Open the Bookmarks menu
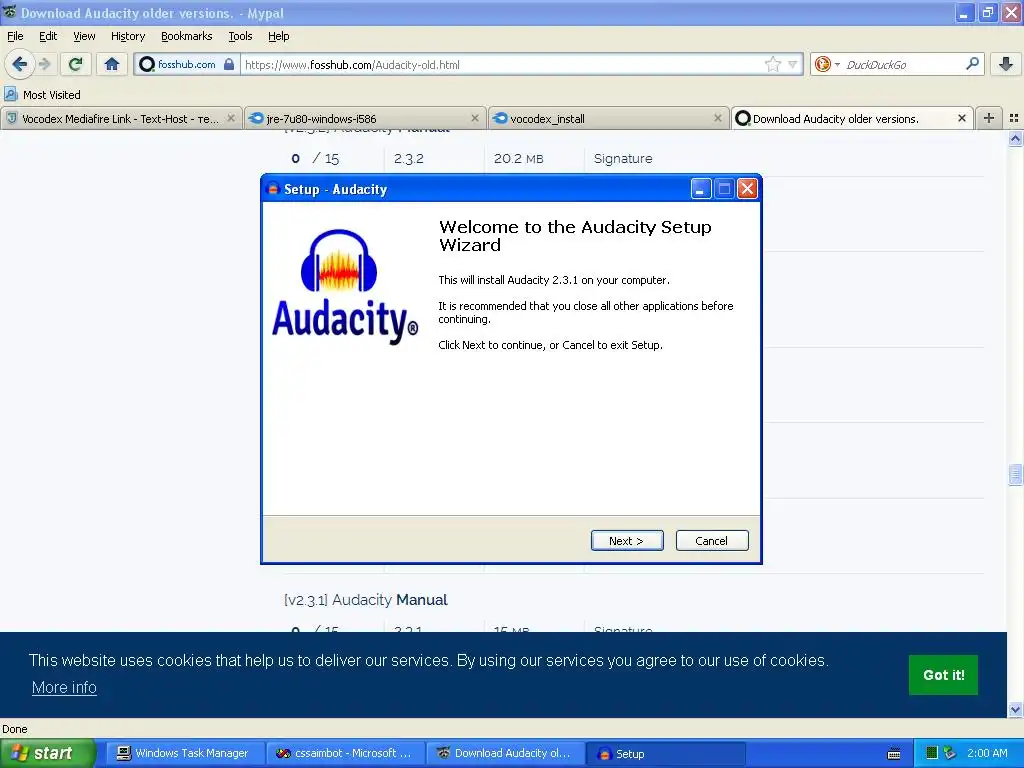The image size is (1024, 768). point(187,36)
